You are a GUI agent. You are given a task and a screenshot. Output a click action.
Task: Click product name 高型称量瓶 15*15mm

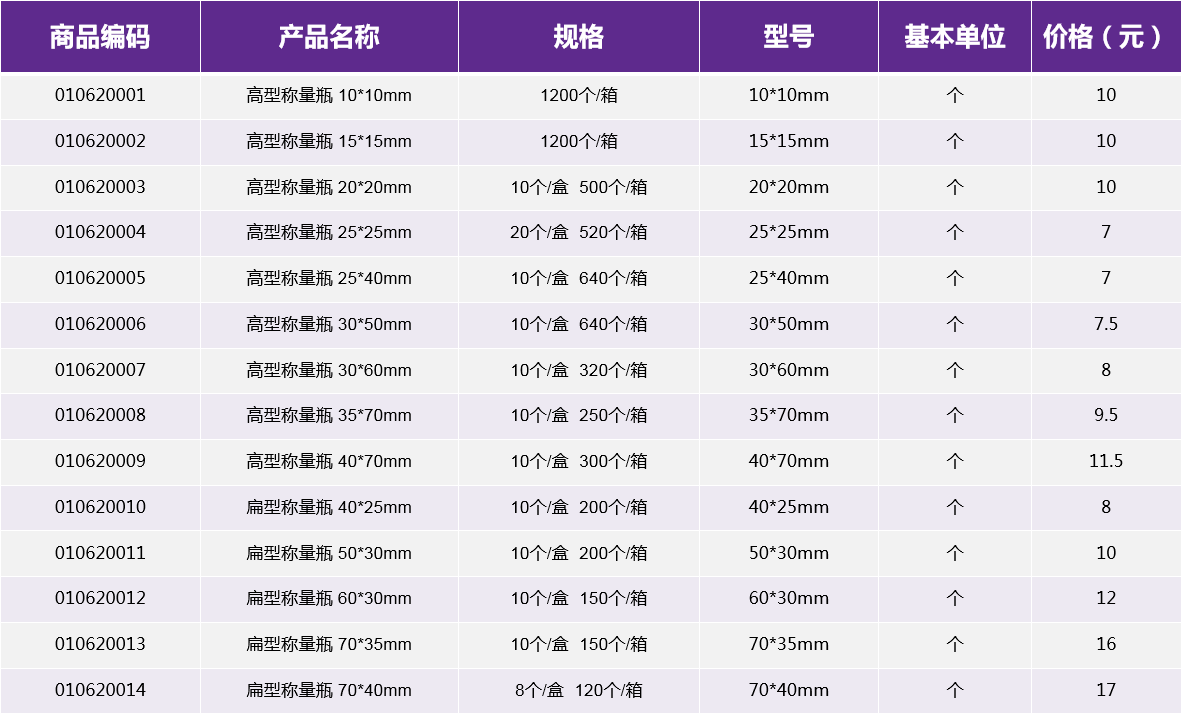[329, 141]
